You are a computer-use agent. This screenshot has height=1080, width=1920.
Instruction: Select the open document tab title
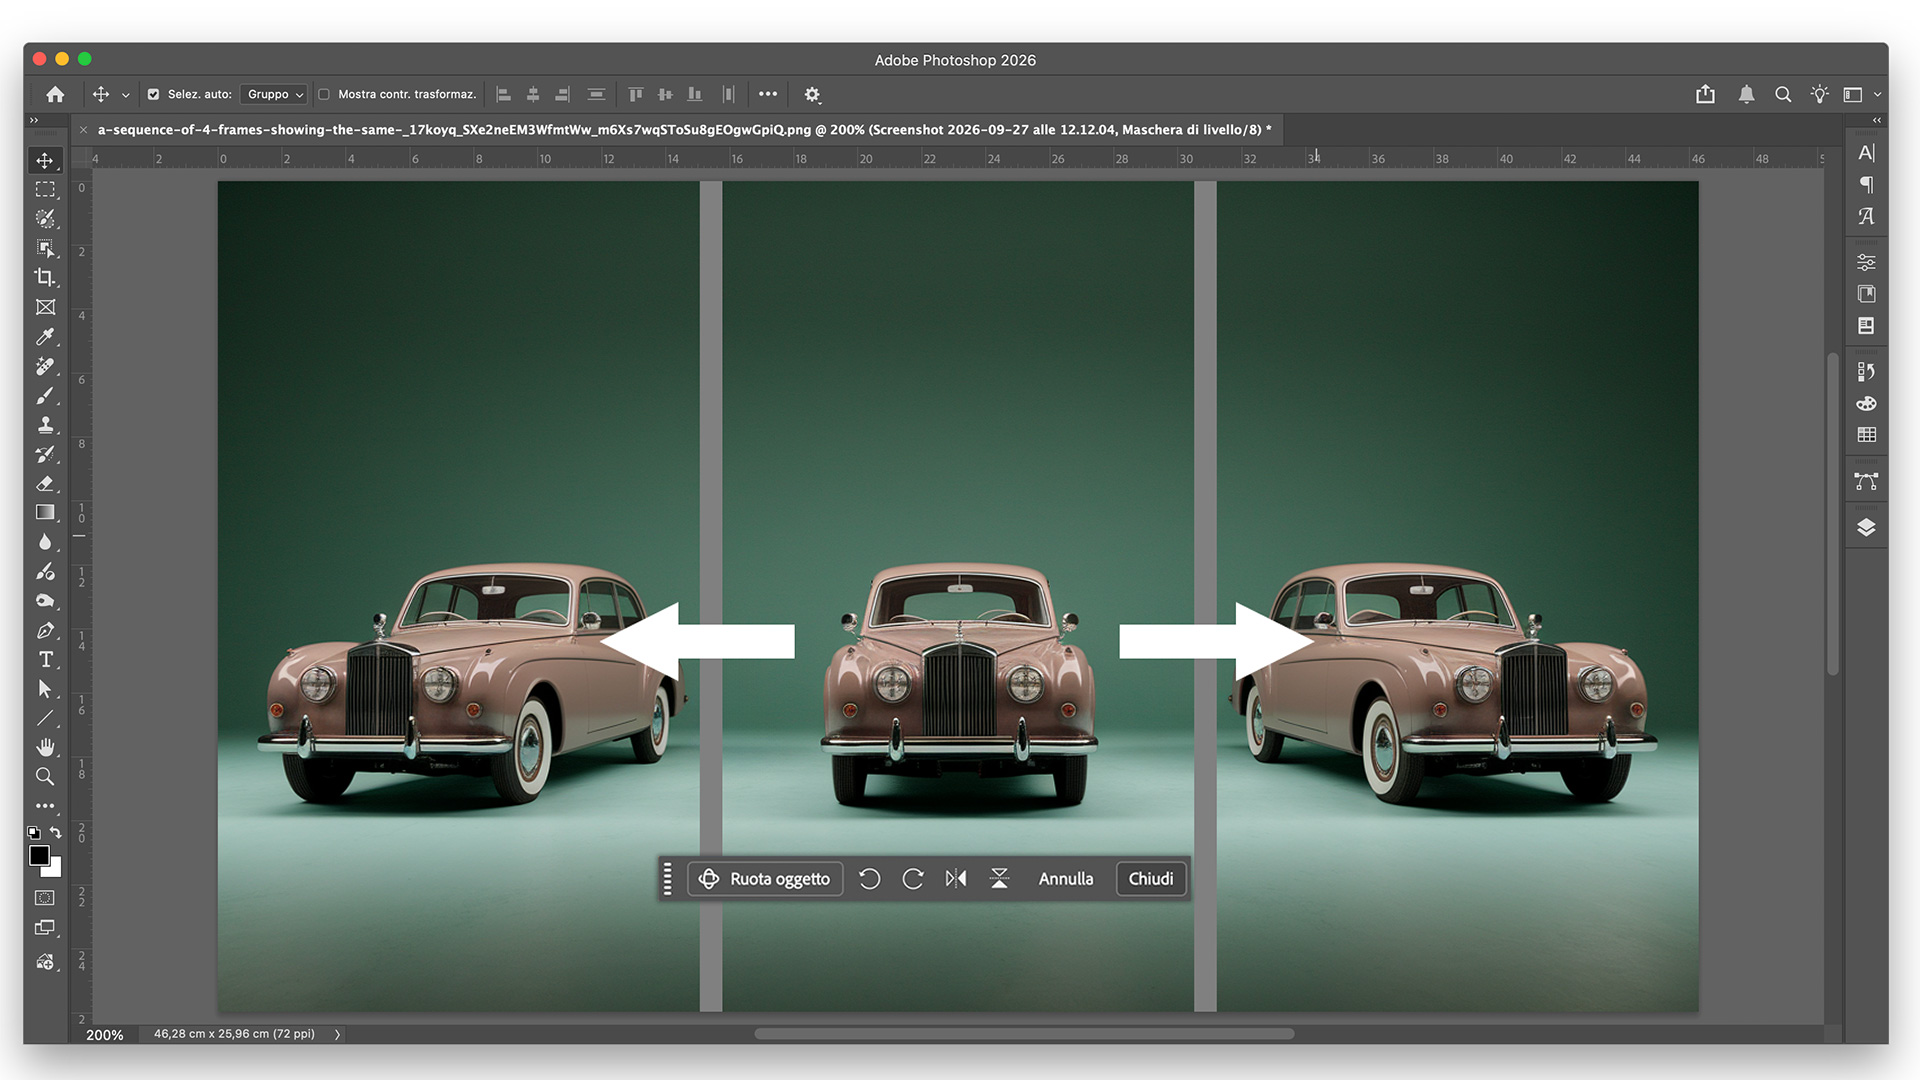click(684, 130)
